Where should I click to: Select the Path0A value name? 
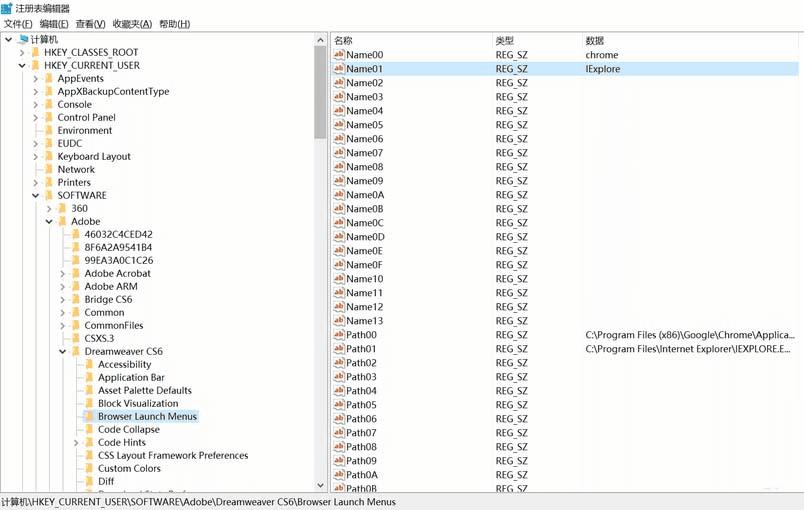point(361,475)
